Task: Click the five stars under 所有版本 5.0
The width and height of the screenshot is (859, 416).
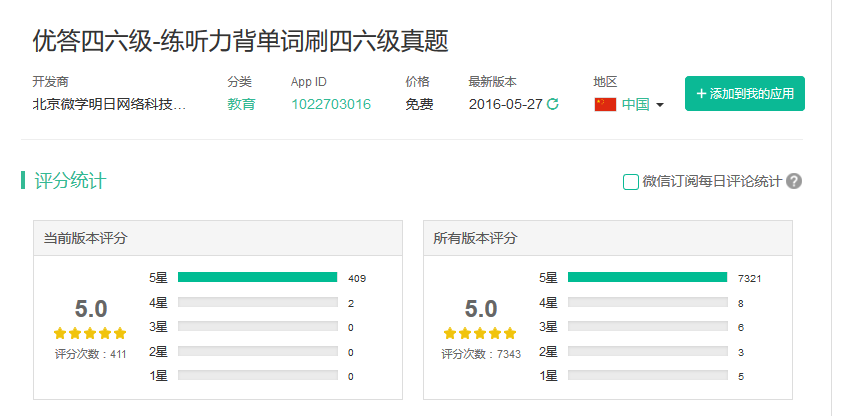Action: [x=480, y=333]
